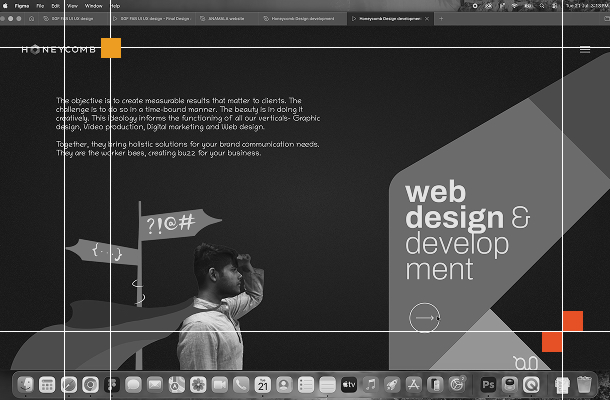Open Reminders from the dock

point(306,385)
